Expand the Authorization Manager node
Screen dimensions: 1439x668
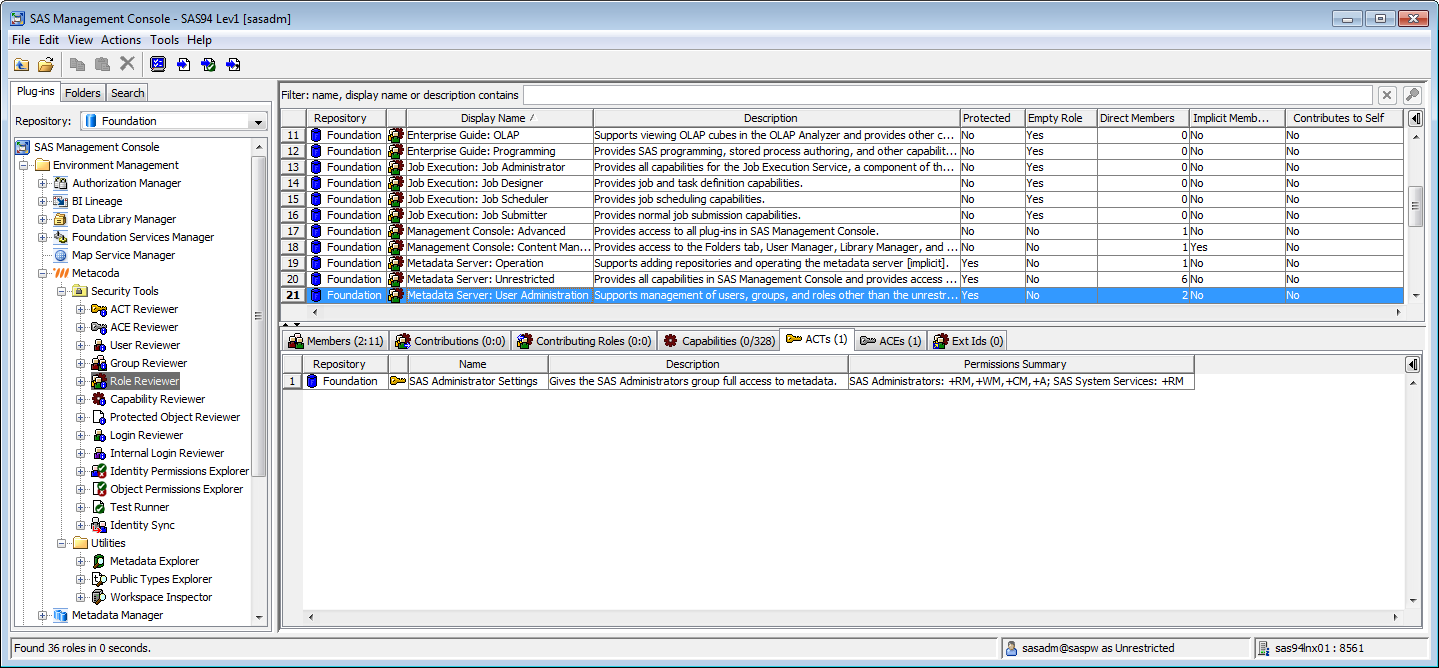tap(42, 183)
